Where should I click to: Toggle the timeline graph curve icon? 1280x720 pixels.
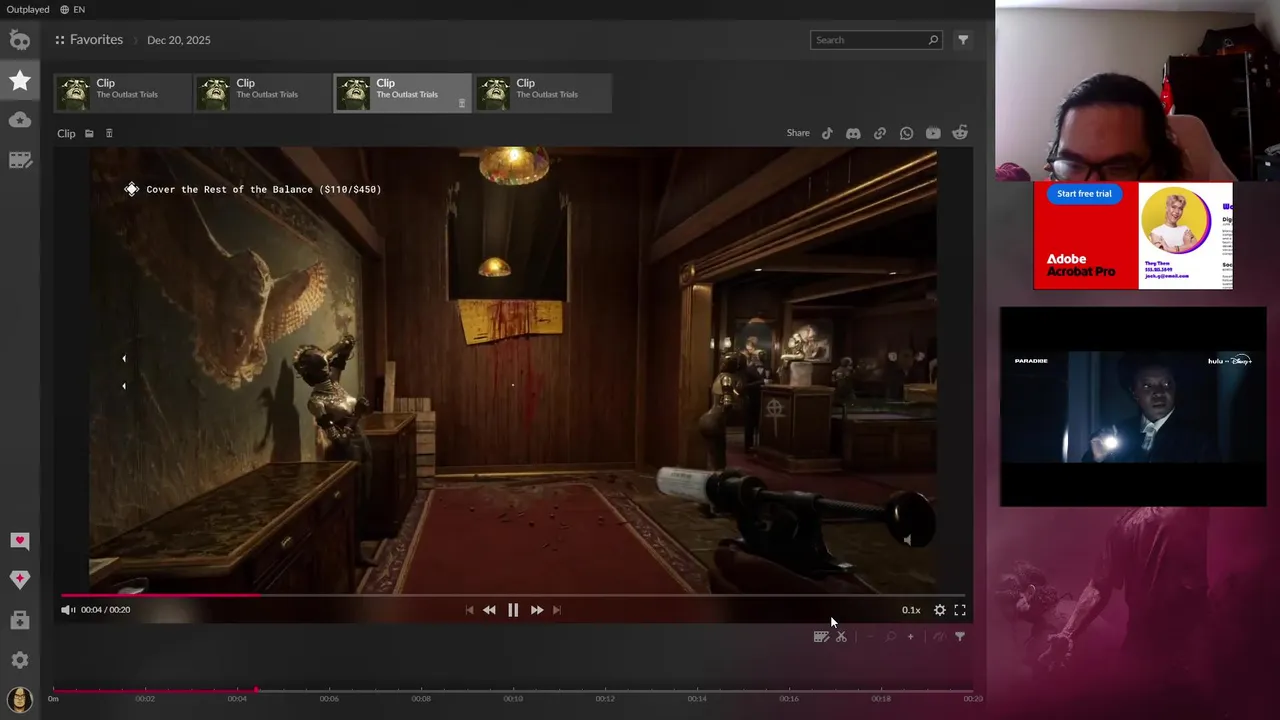click(x=939, y=636)
